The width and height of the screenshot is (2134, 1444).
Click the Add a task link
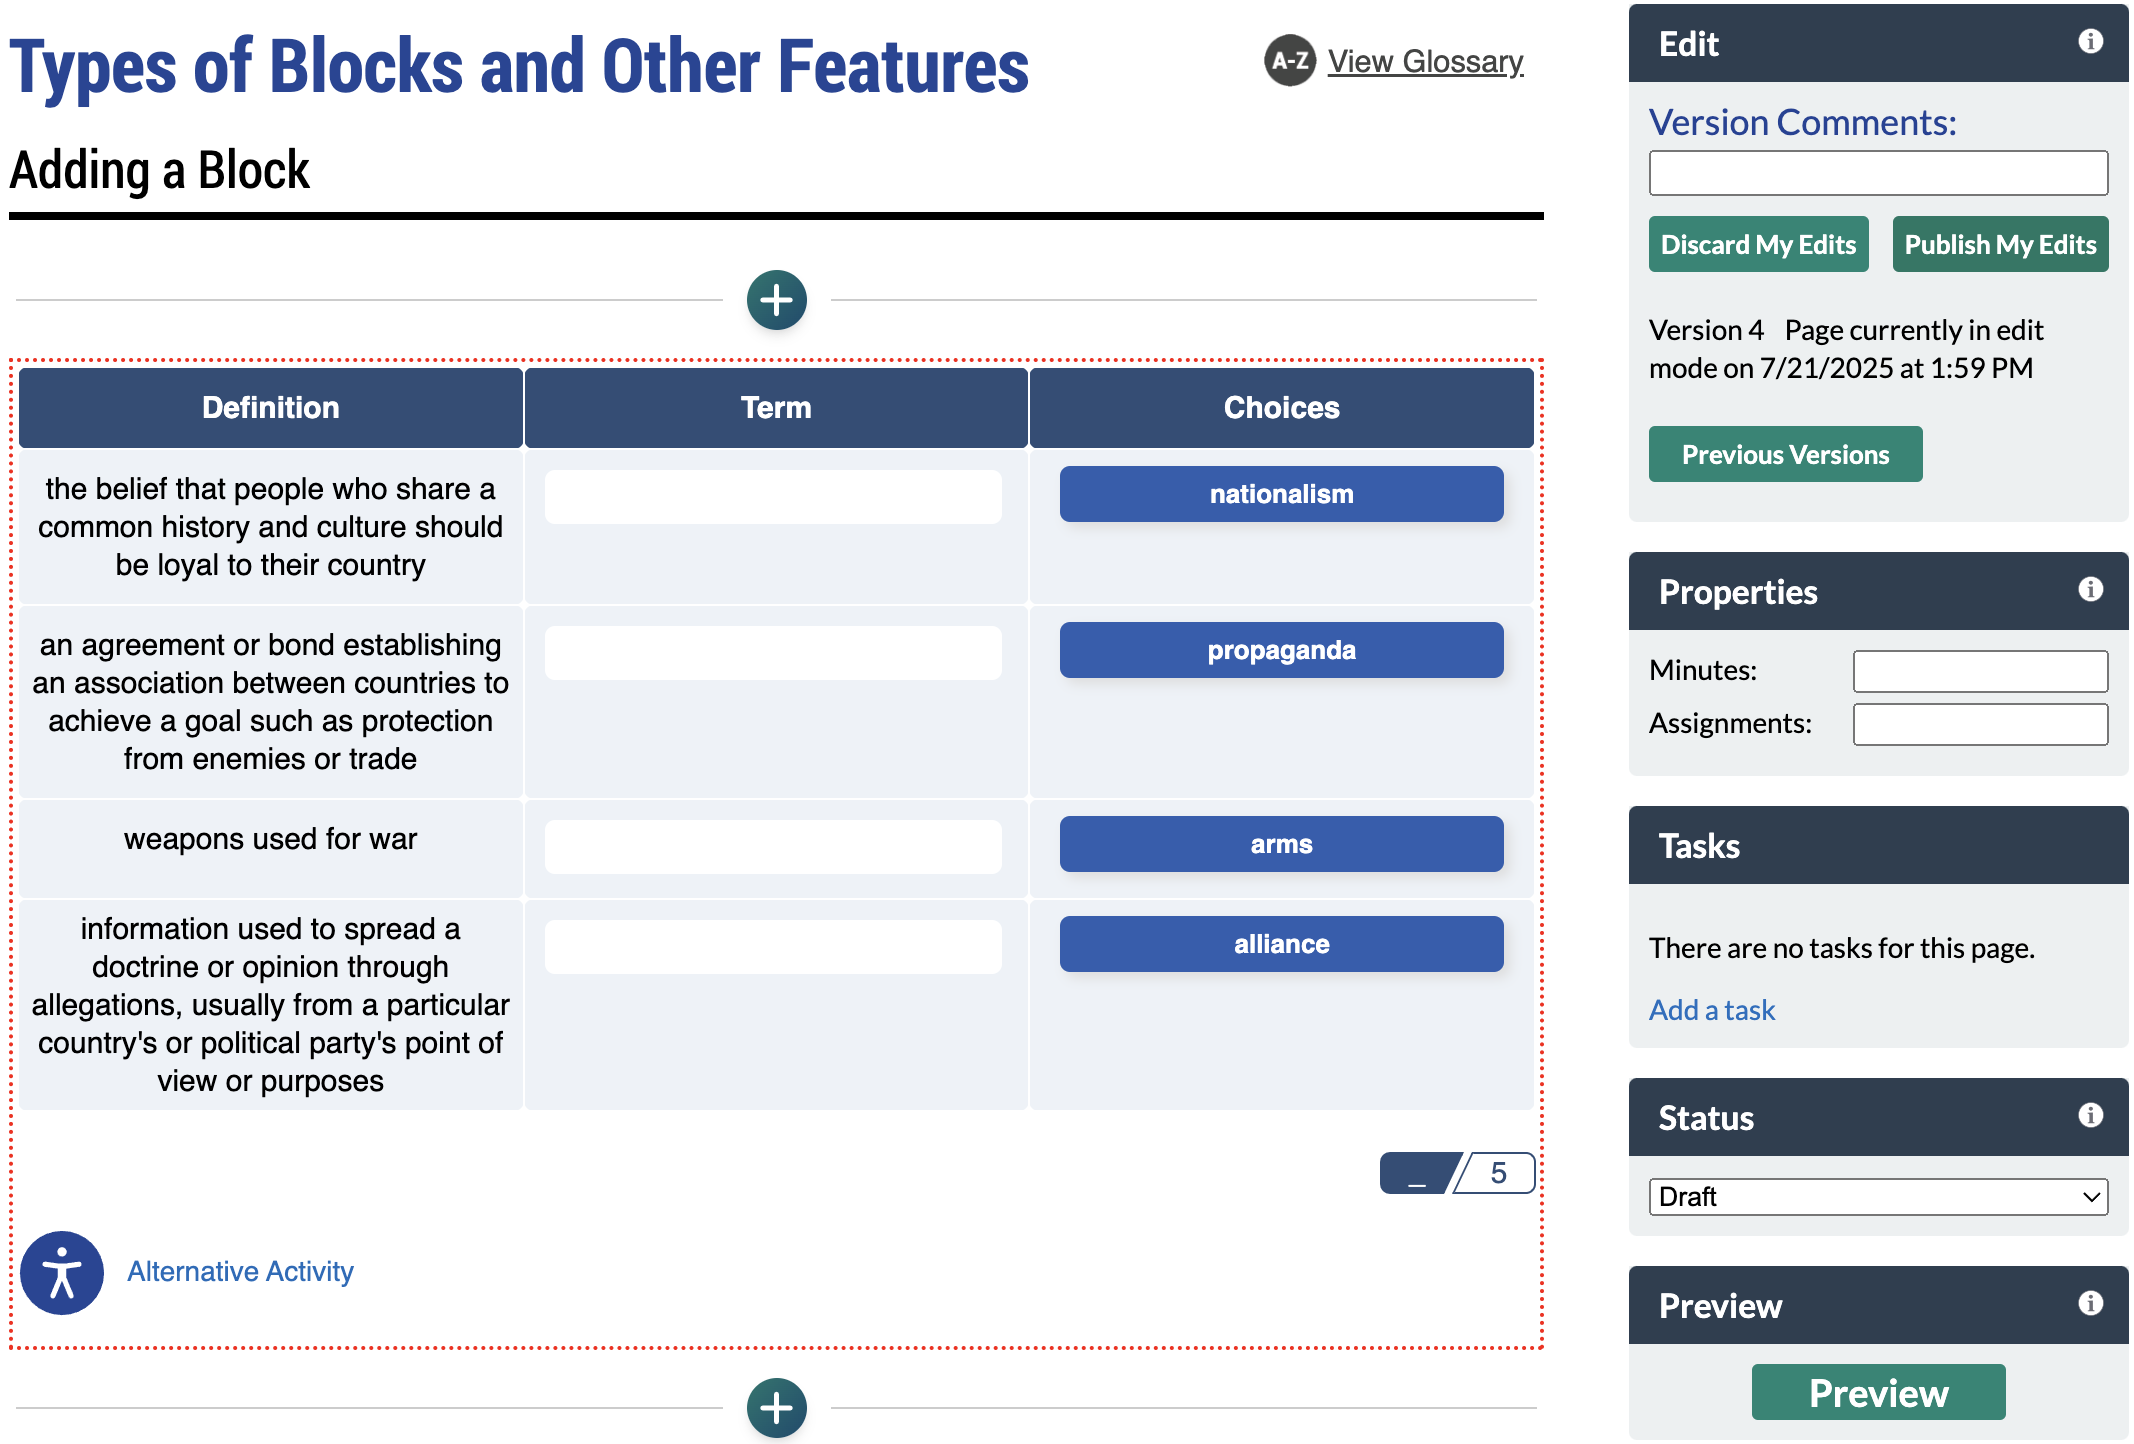(x=1710, y=1010)
